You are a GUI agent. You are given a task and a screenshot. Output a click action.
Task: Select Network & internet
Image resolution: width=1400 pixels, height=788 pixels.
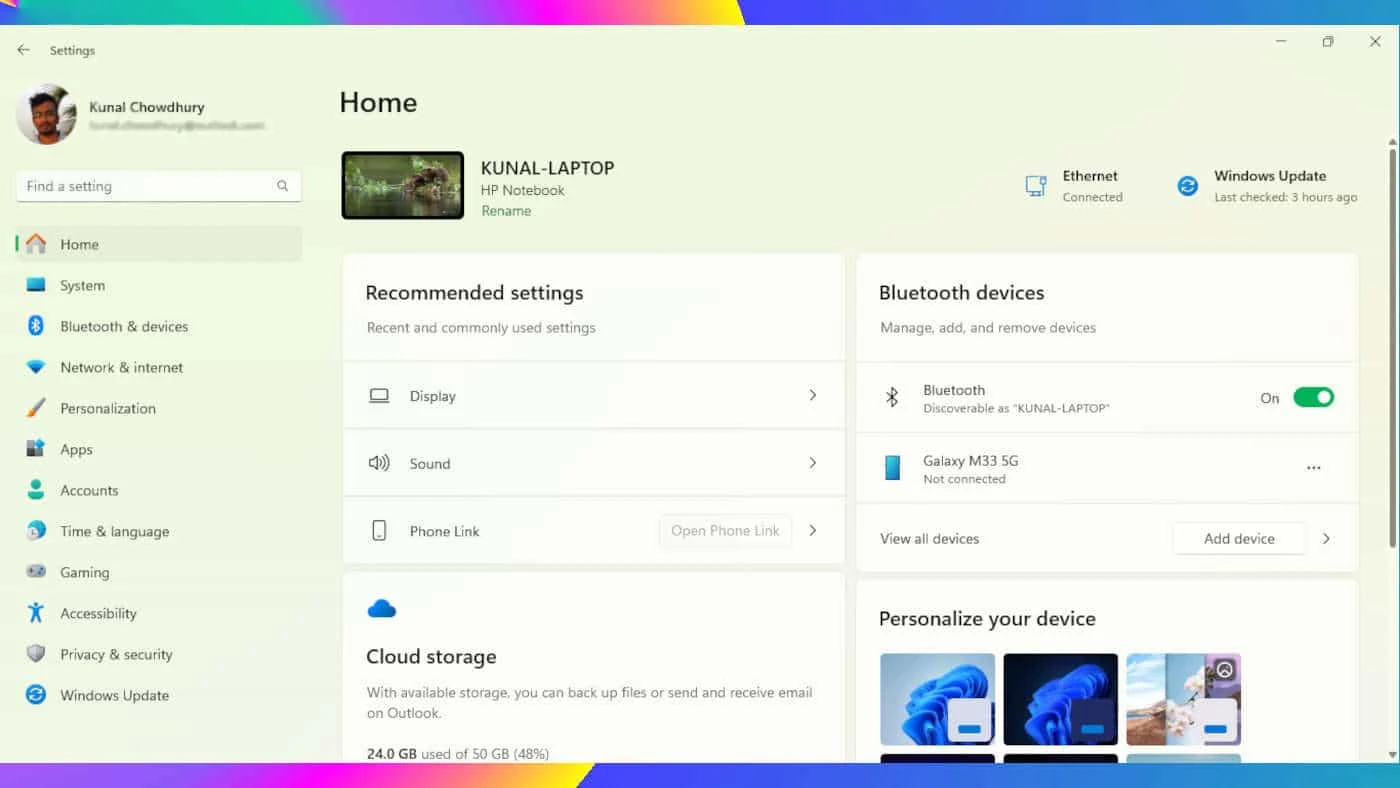159,367
